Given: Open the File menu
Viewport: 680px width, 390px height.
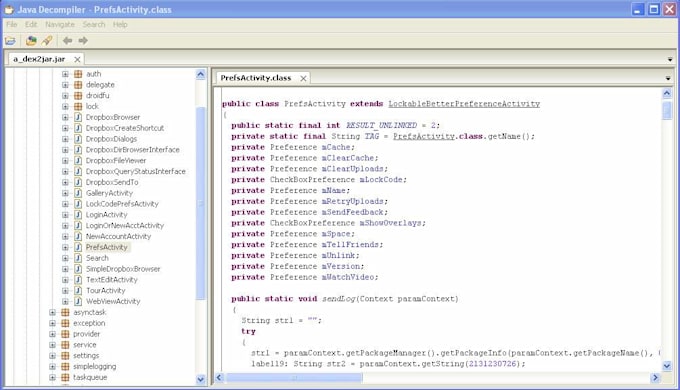Looking at the screenshot, I should (x=12, y=24).
